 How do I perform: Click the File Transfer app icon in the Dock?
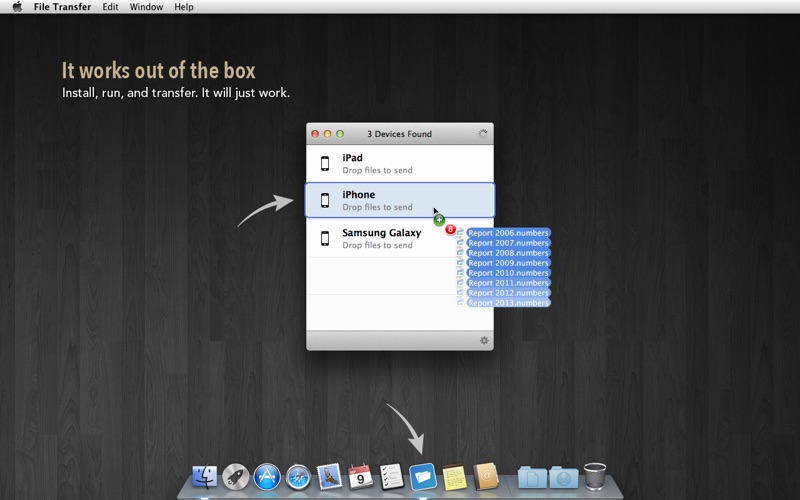tap(423, 477)
